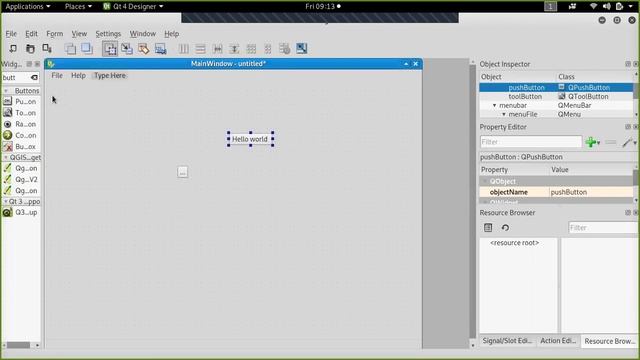Click the Property Editor filter field
This screenshot has height=360, width=640.
point(531,142)
